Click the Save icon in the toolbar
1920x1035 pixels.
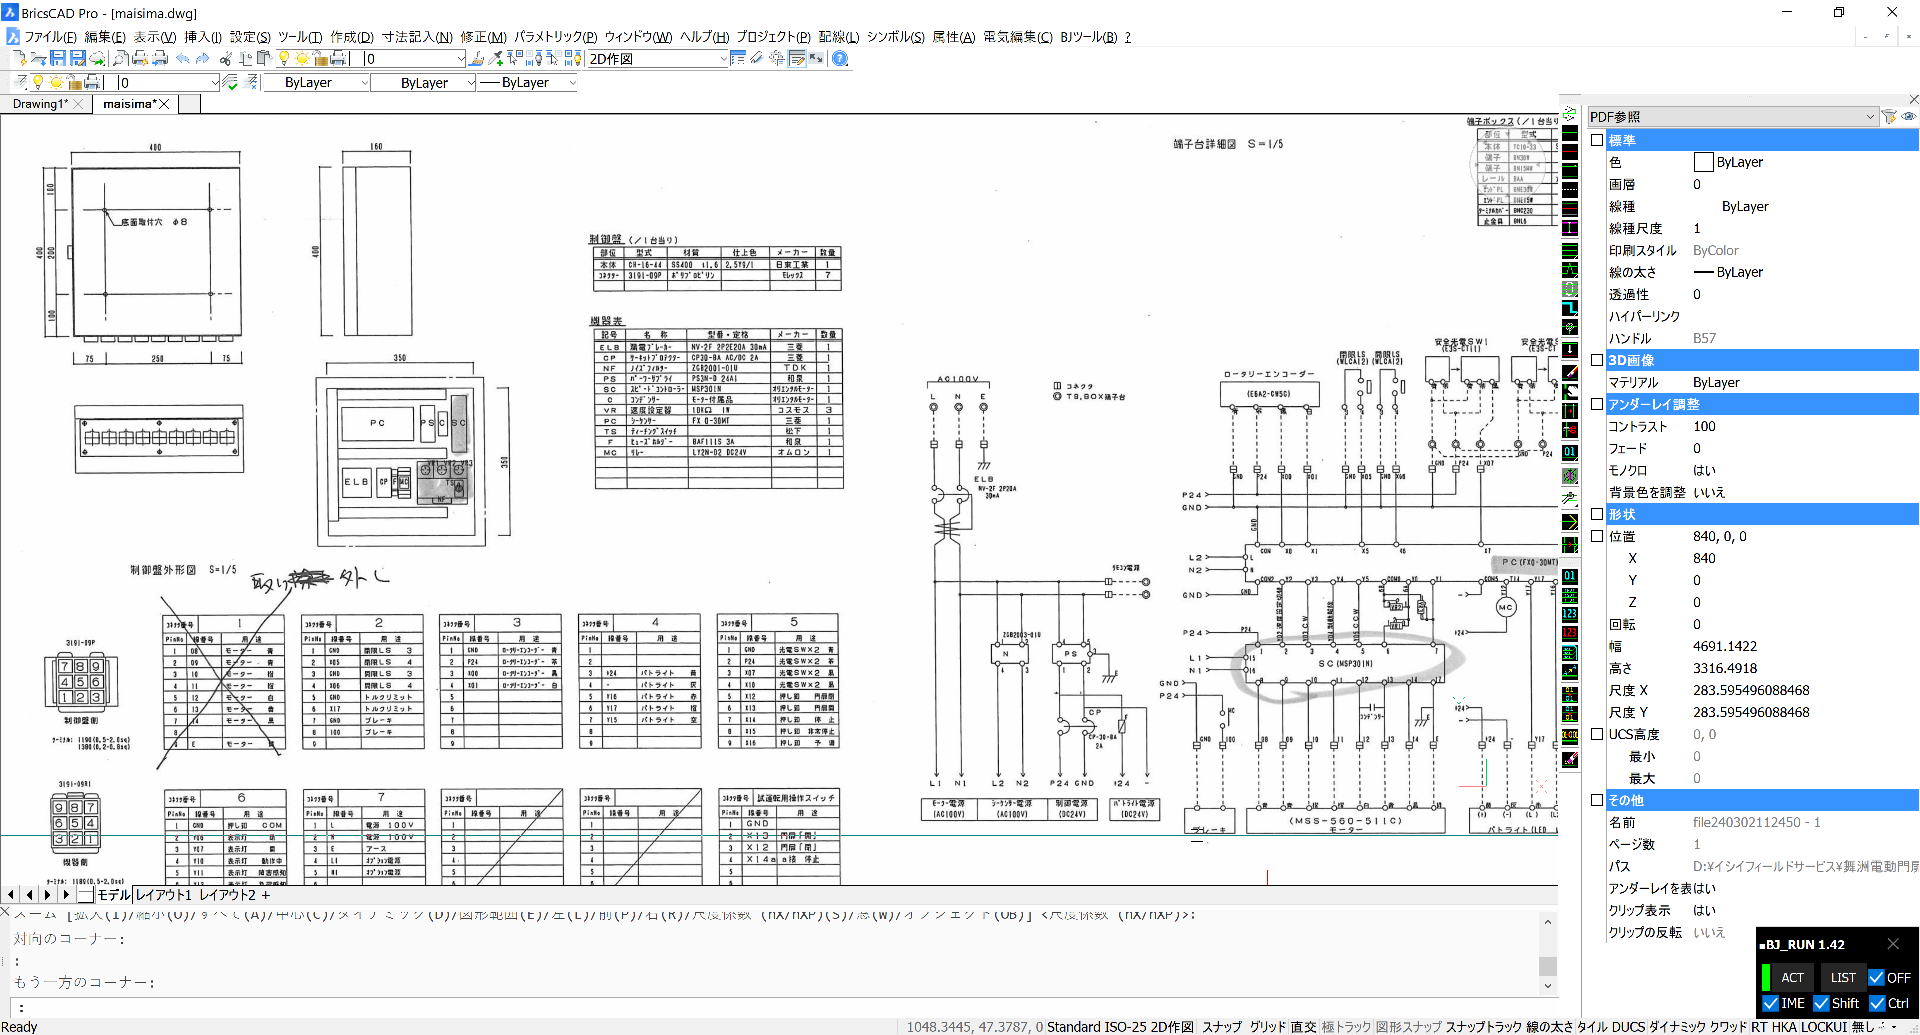[x=58, y=59]
